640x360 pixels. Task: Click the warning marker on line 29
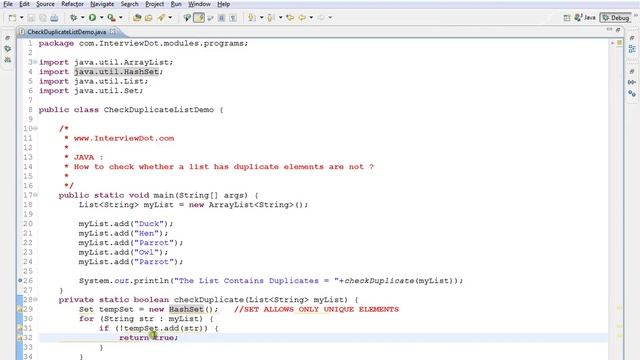20,309
